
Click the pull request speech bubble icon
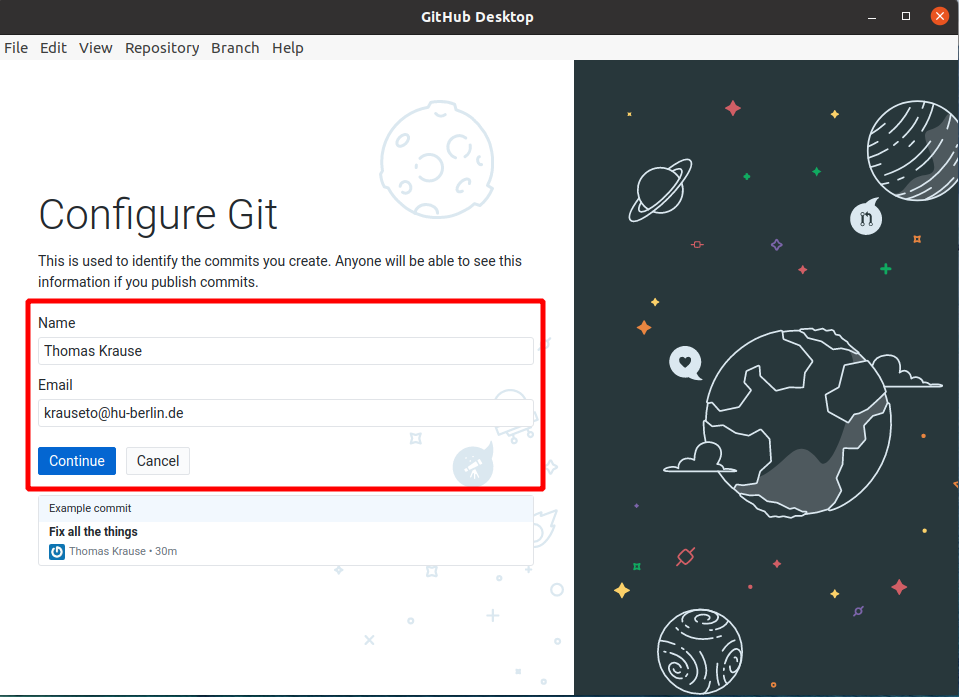click(x=866, y=217)
